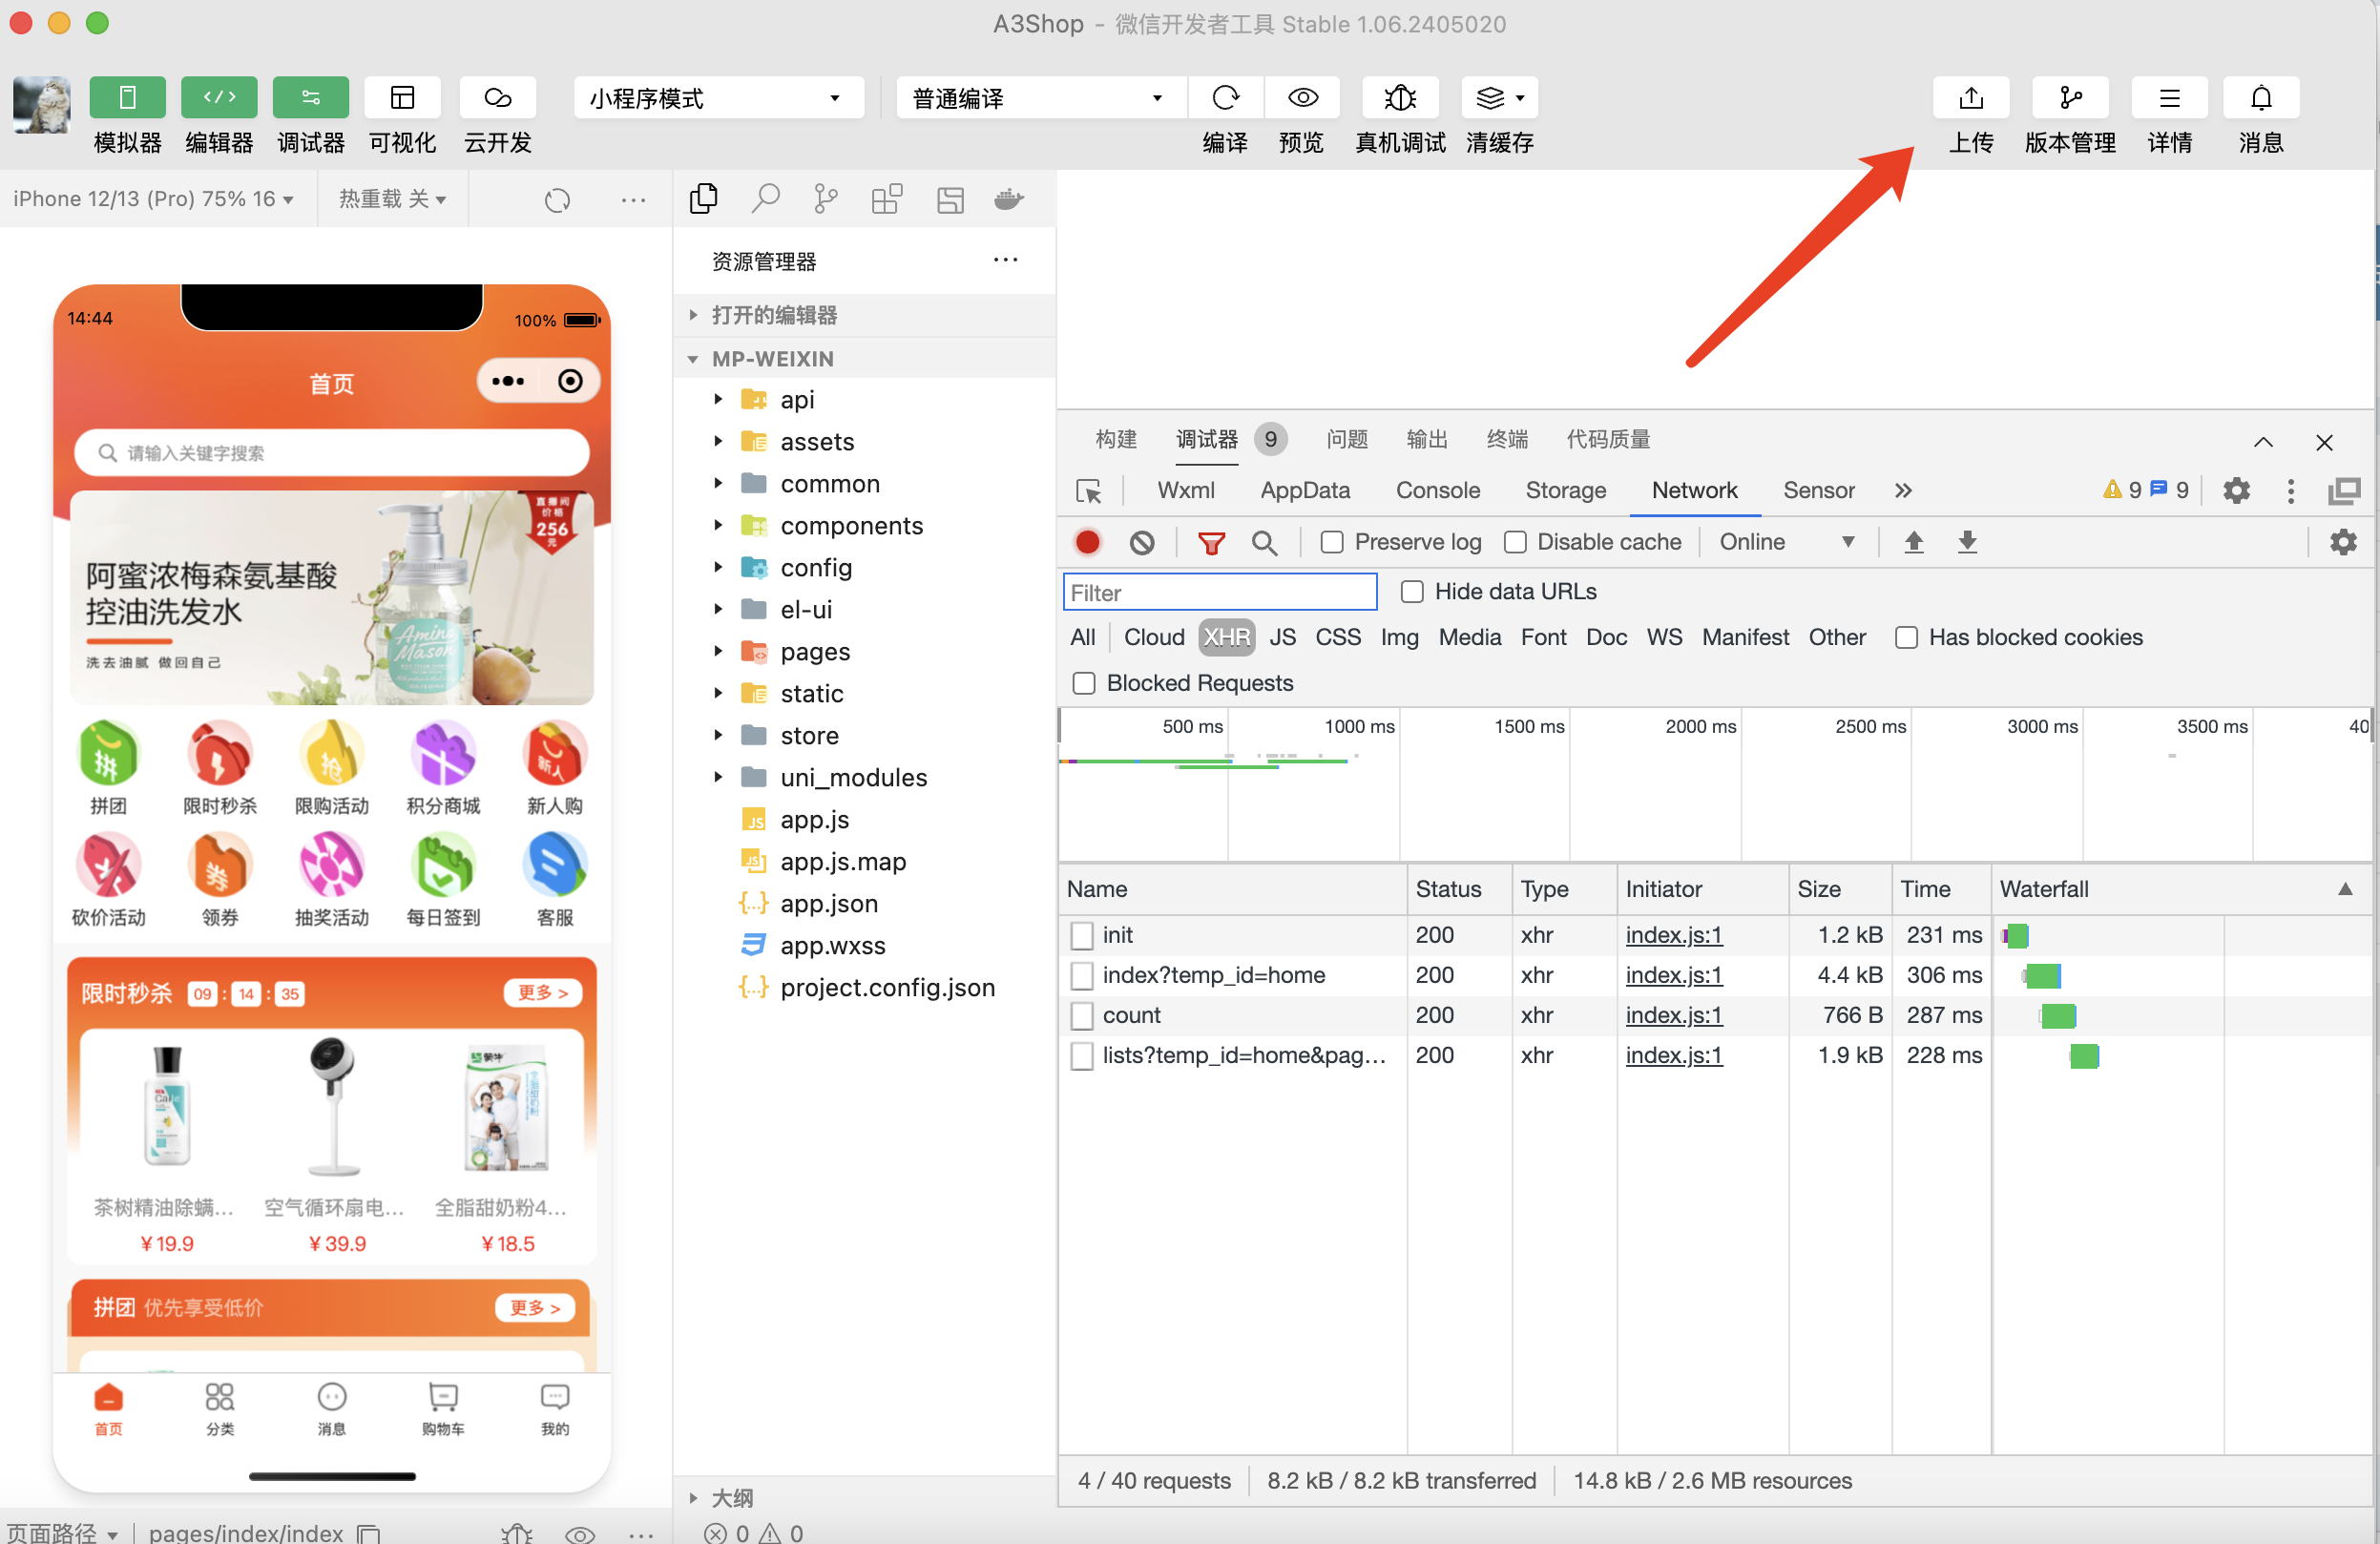Open the extensions icon in the editor sidebar
Viewport: 2380px width, 1544px height.
[x=887, y=199]
